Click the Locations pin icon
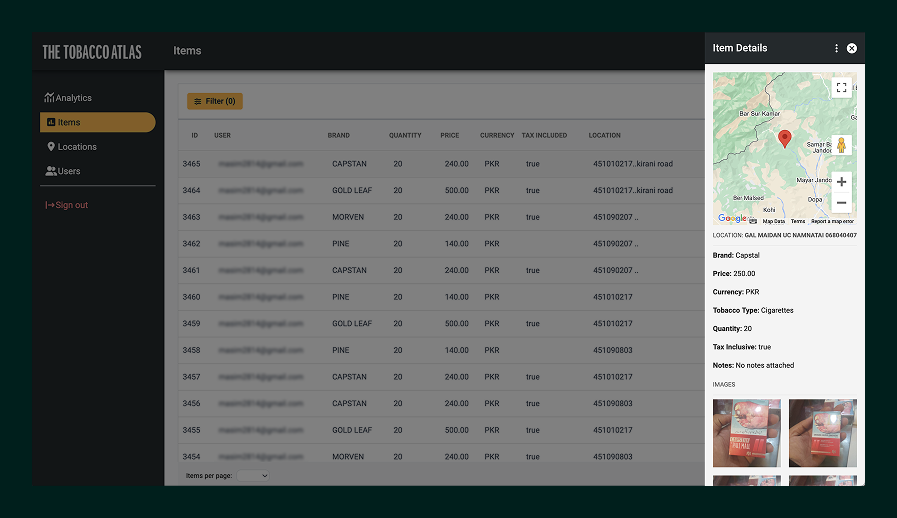 [x=51, y=147]
